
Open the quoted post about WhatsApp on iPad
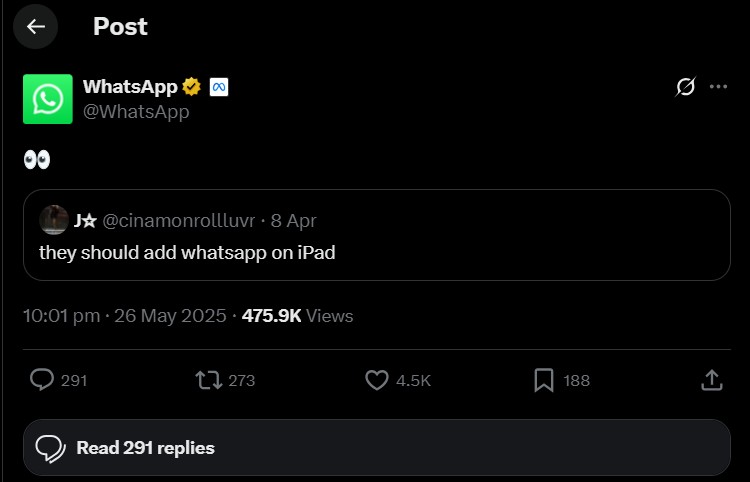tap(376, 252)
